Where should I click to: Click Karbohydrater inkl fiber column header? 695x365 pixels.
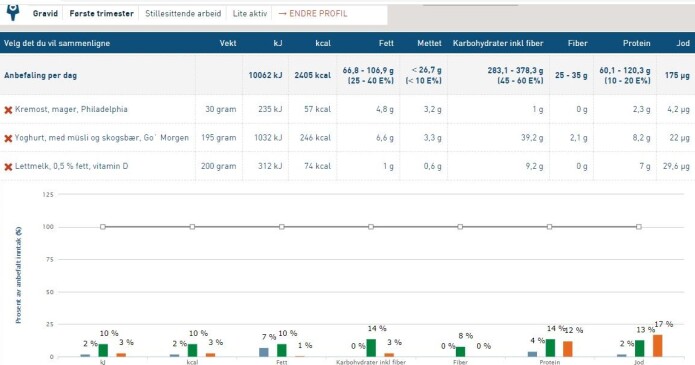tap(498, 43)
